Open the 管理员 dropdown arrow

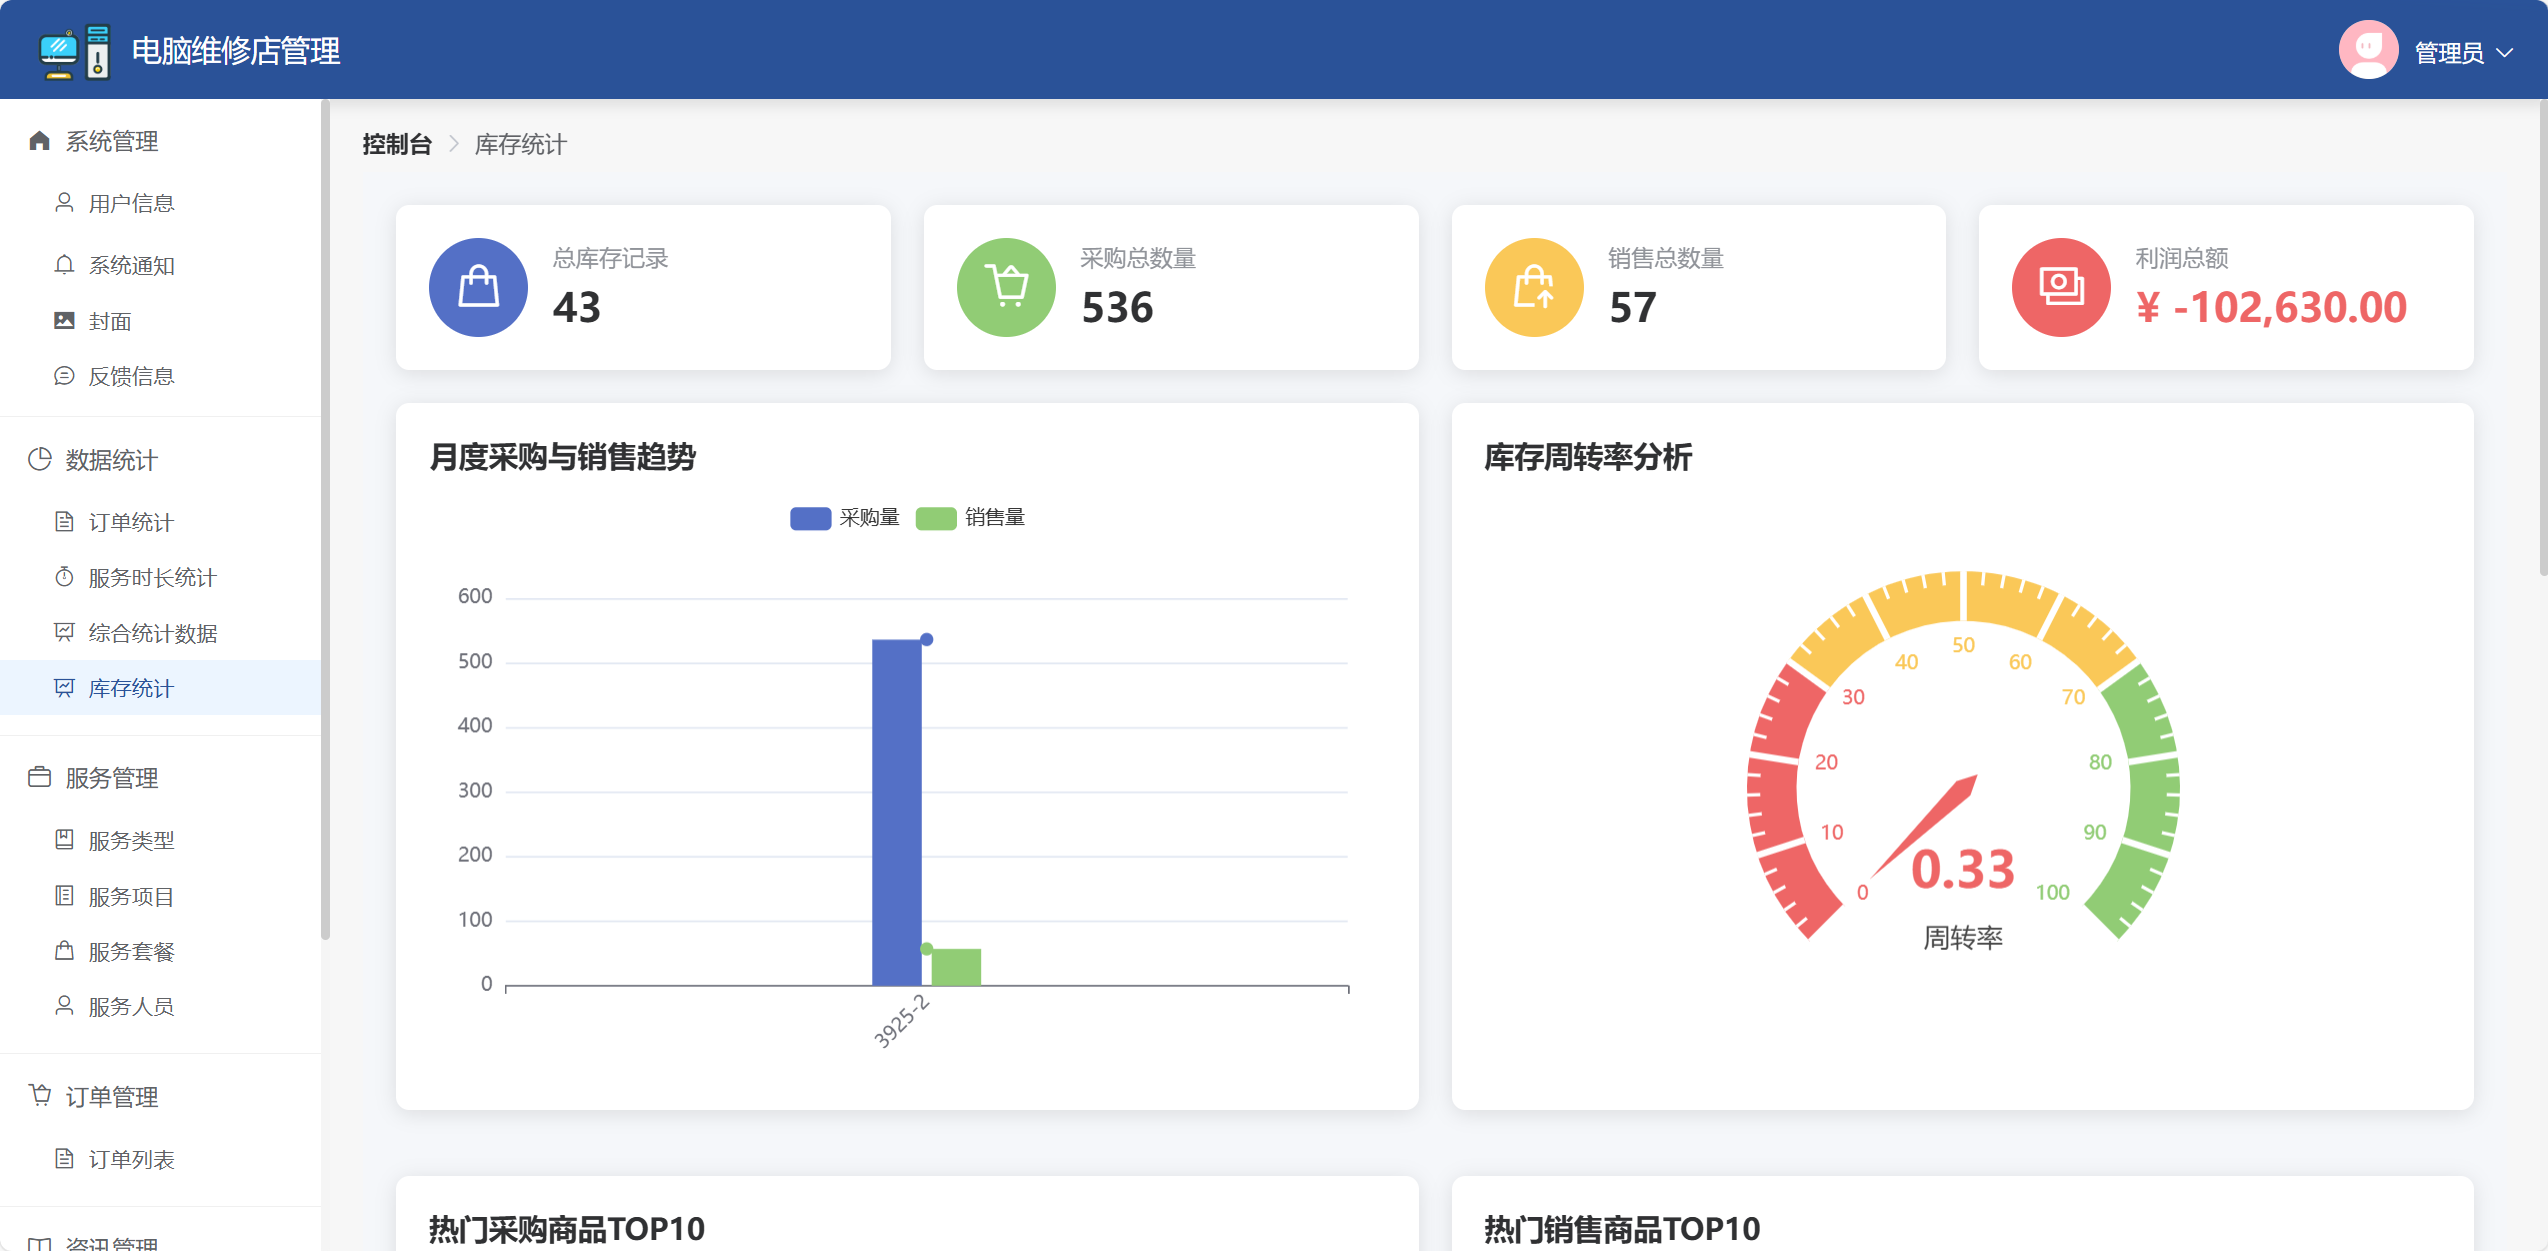[x=2504, y=53]
